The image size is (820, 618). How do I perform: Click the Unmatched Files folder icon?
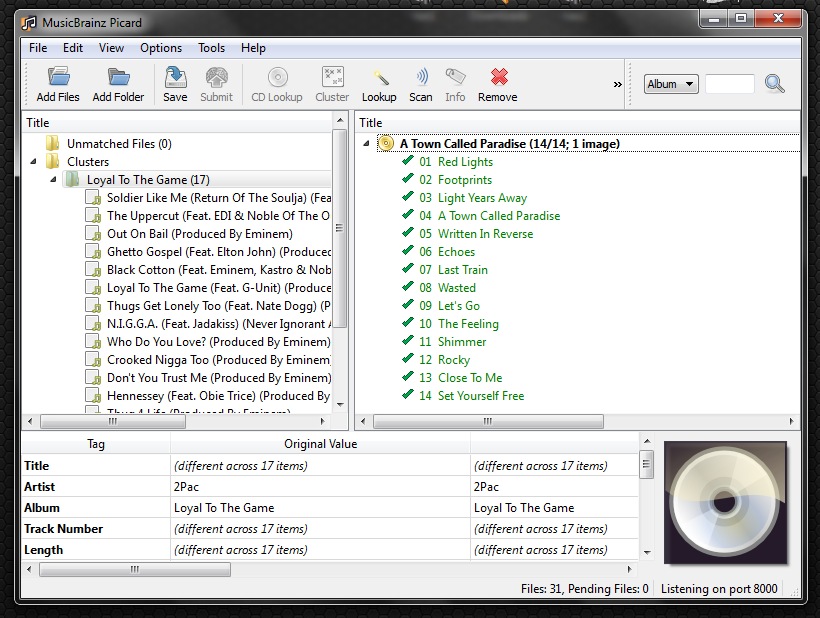[x=52, y=143]
